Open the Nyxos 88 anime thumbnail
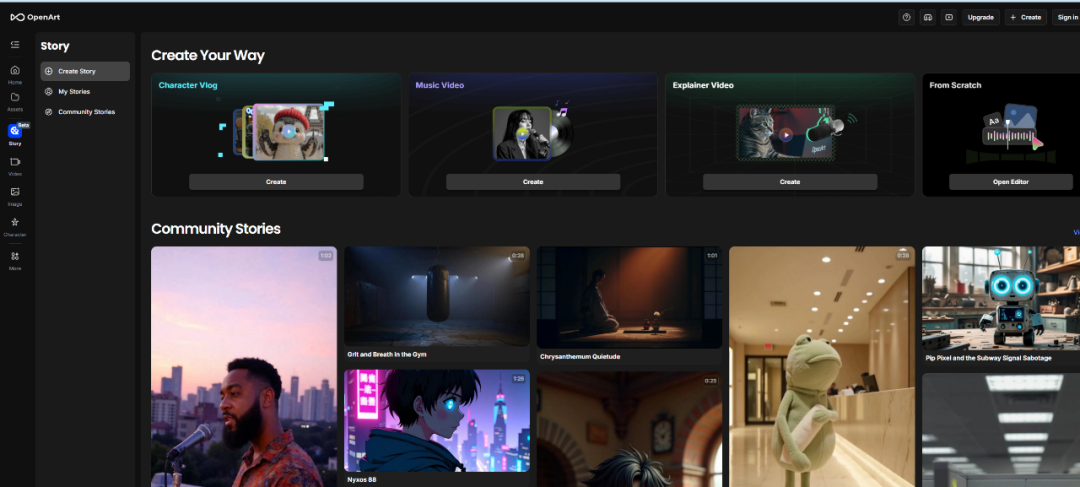This screenshot has height=487, width=1080. [437, 420]
